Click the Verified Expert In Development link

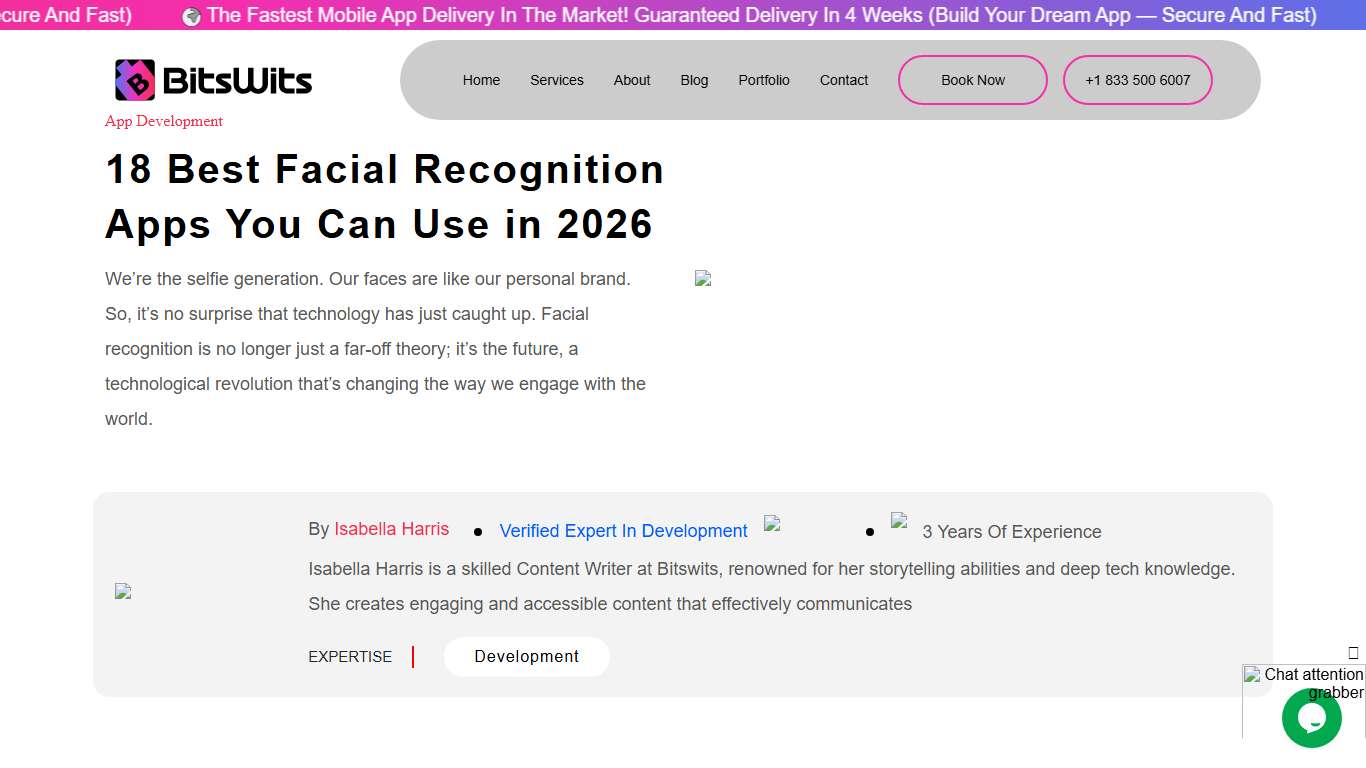click(623, 531)
